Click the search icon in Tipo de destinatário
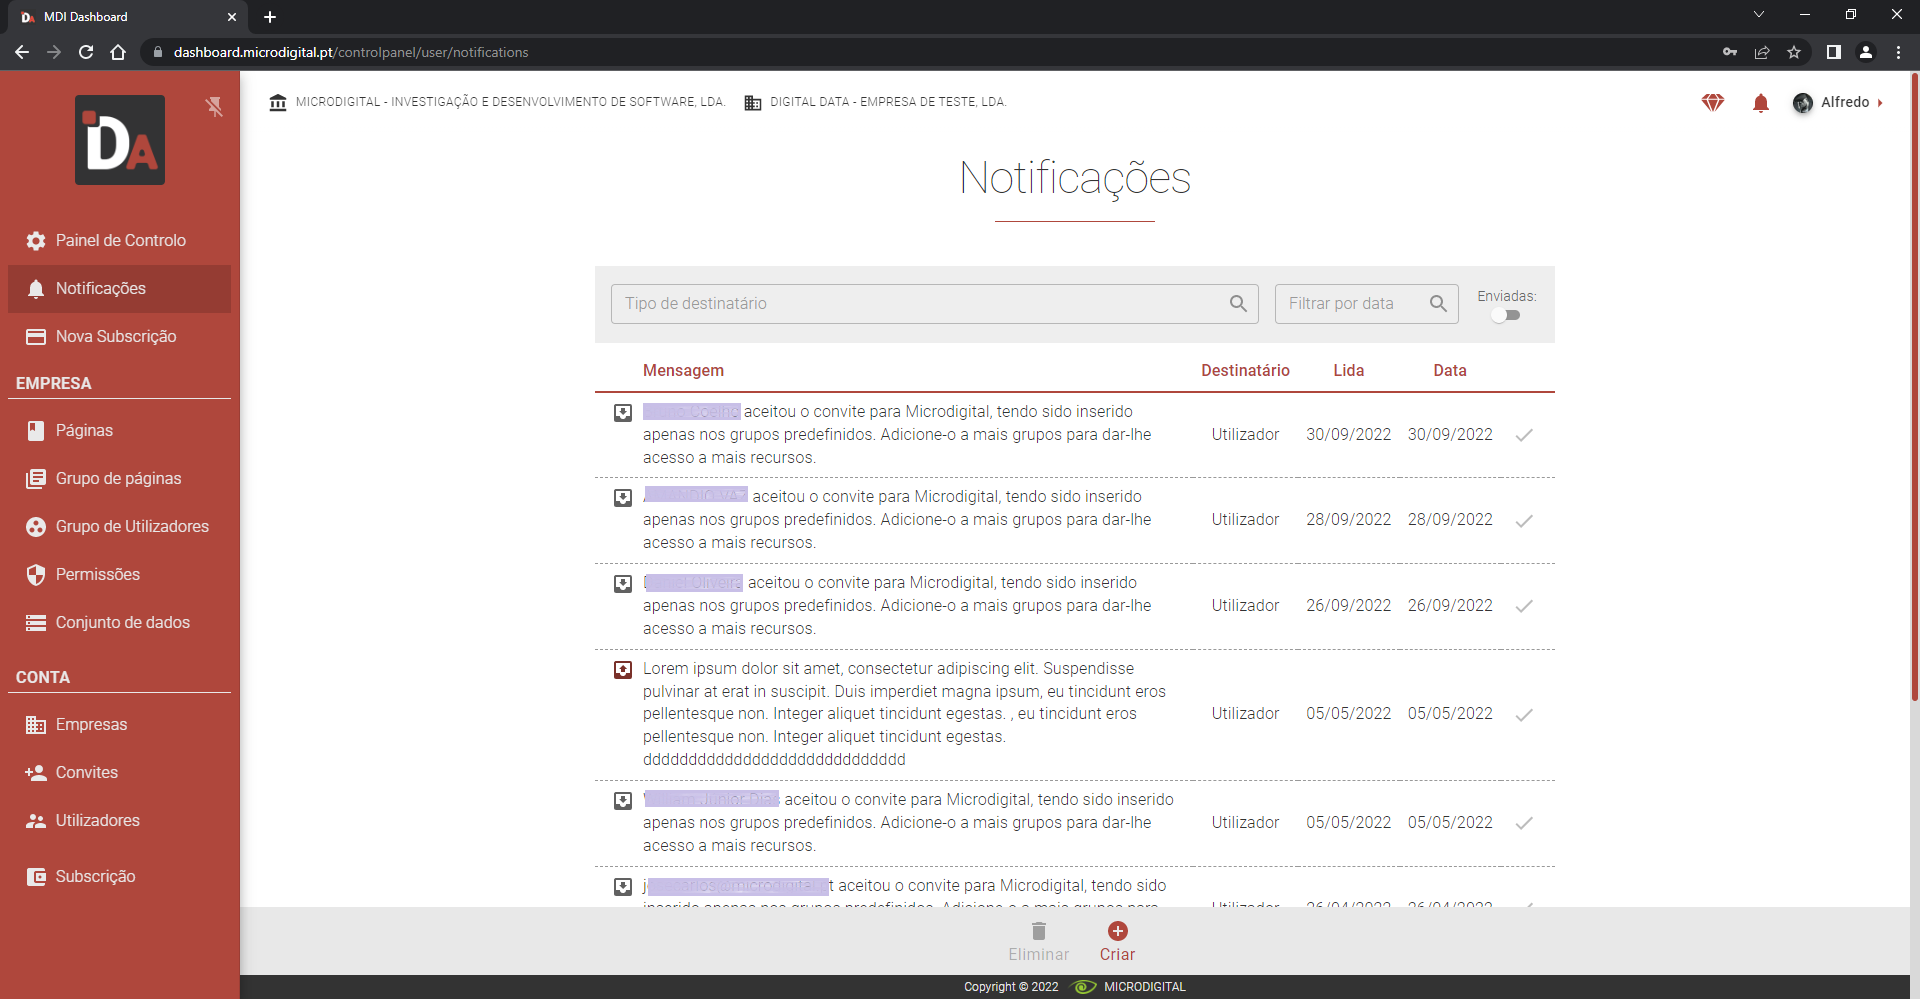 click(x=1238, y=303)
